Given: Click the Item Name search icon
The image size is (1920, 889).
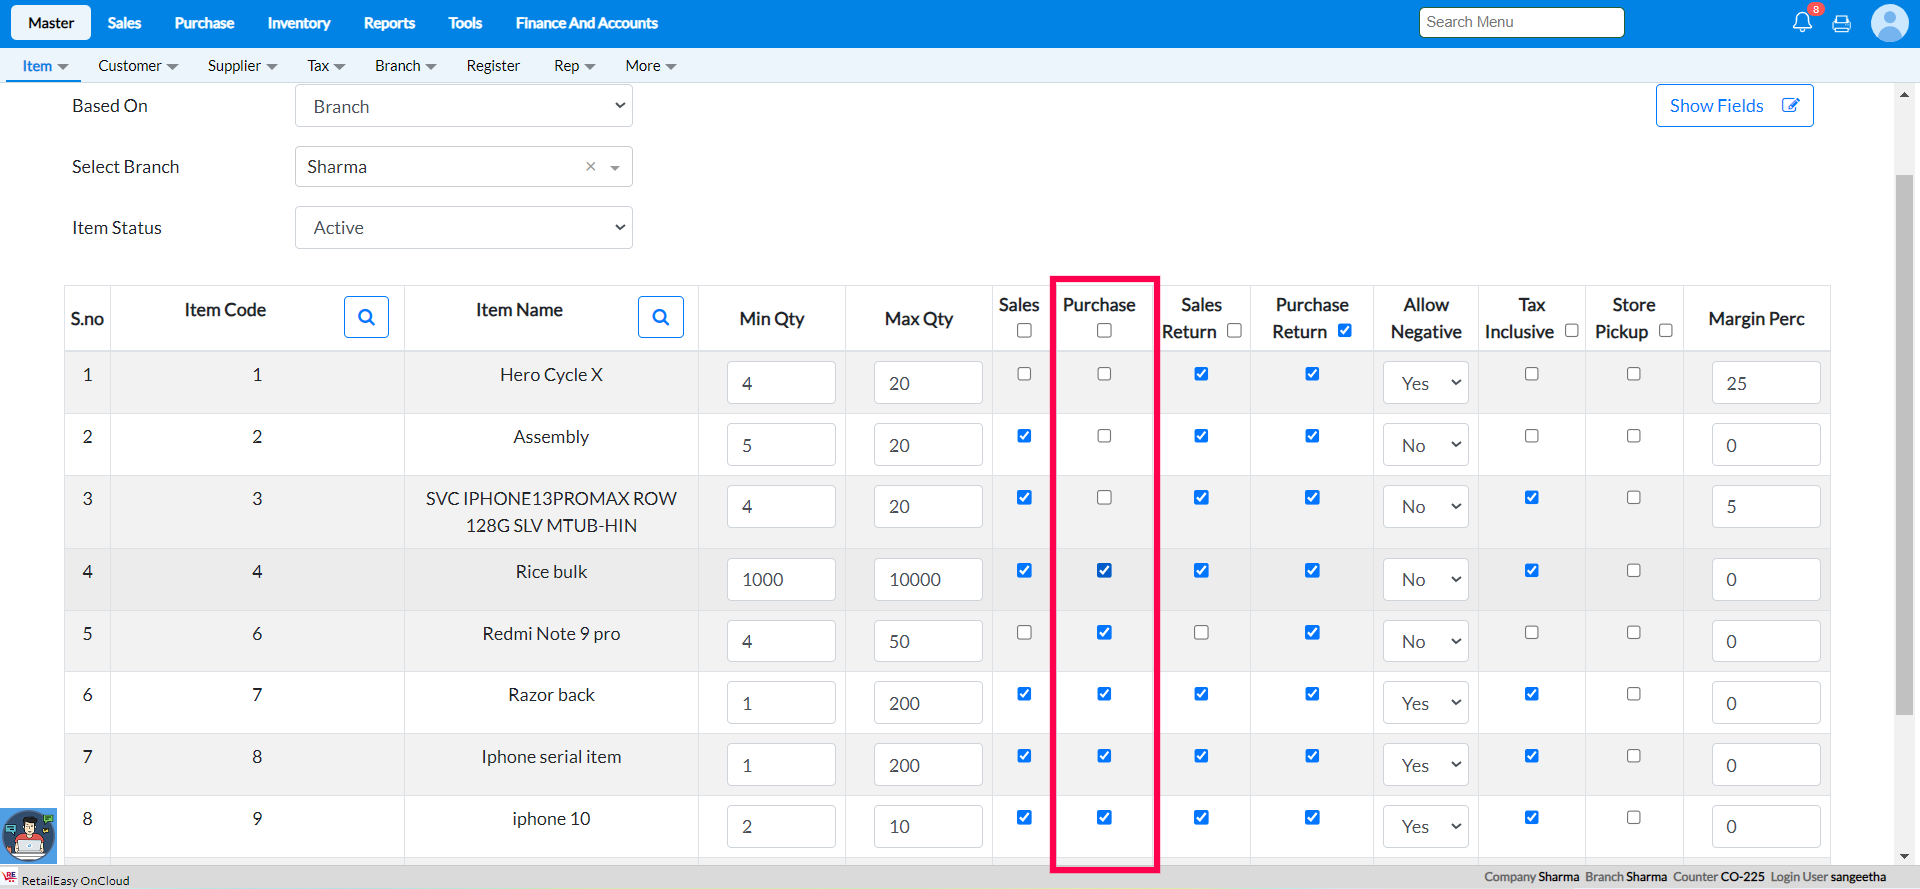Looking at the screenshot, I should coord(660,317).
